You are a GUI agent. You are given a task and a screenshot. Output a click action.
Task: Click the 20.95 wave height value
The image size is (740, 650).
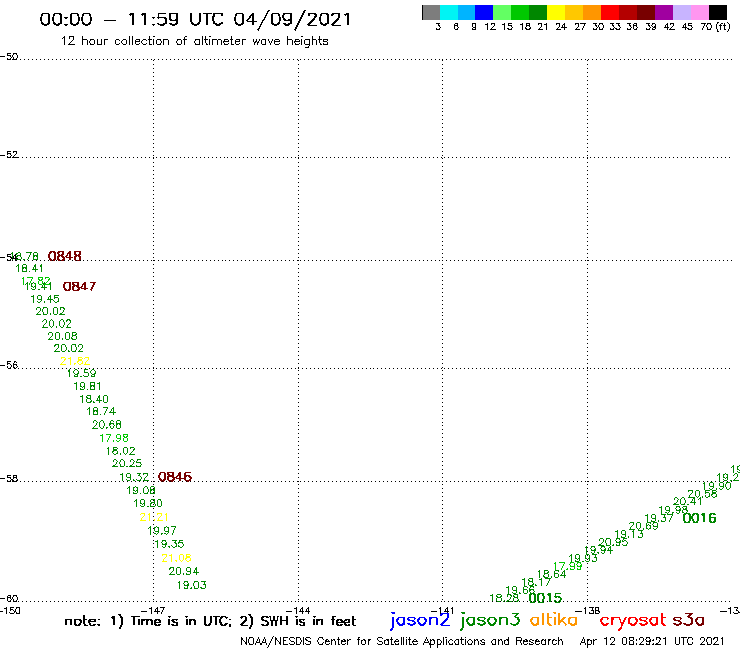click(613, 543)
